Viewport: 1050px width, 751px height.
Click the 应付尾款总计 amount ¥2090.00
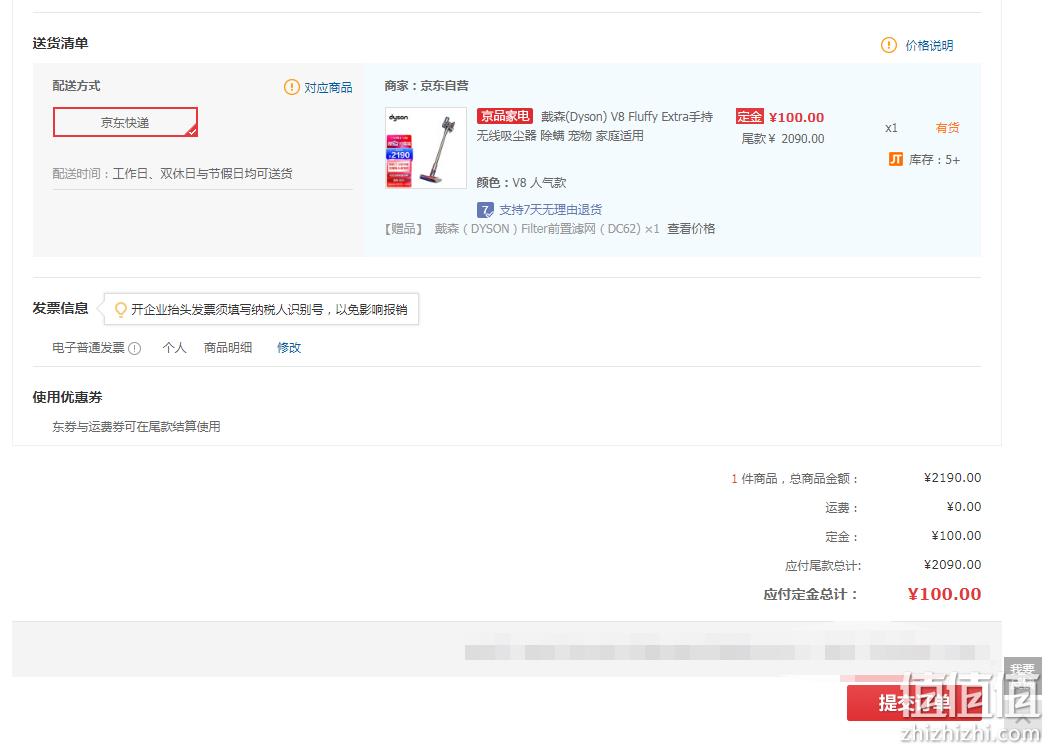952,565
